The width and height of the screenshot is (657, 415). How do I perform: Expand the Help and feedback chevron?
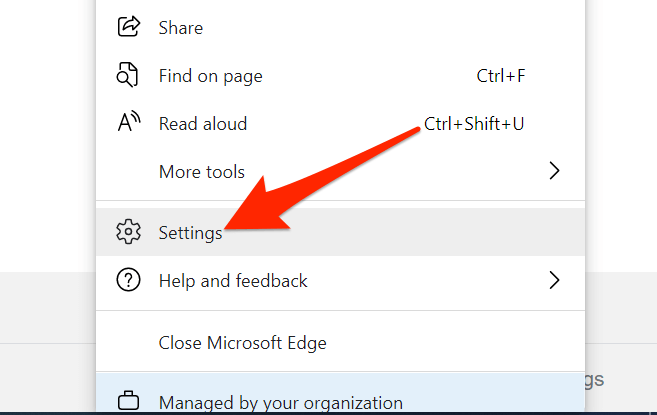coord(555,281)
